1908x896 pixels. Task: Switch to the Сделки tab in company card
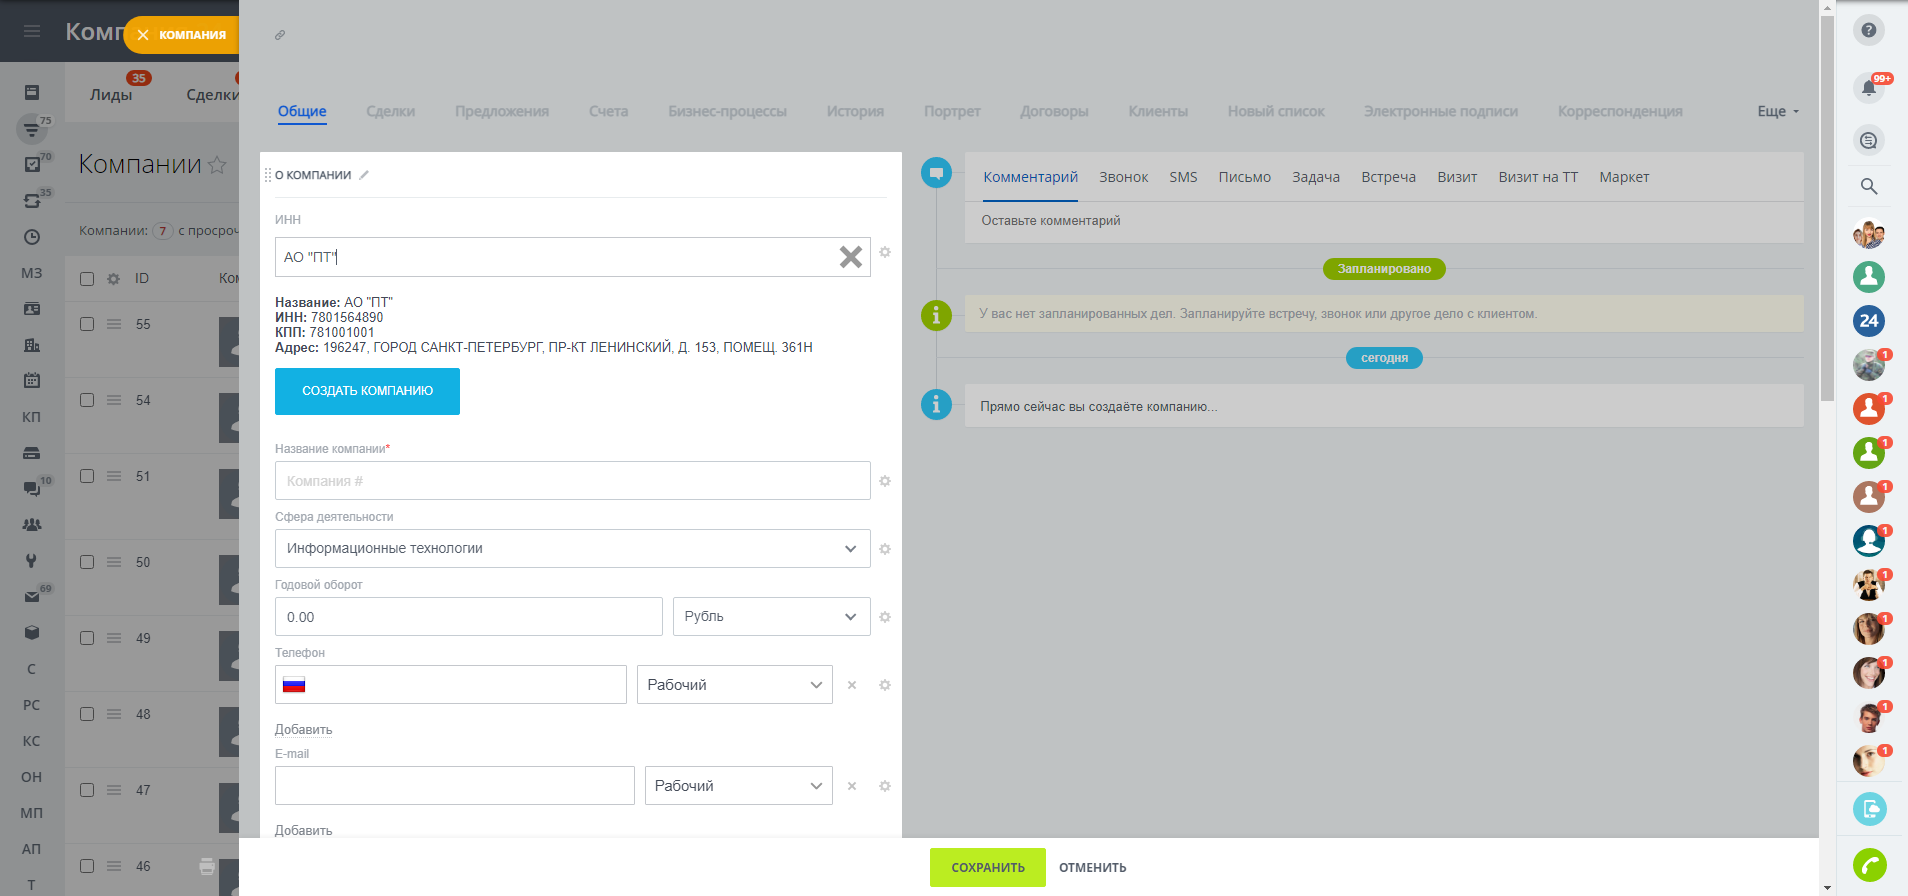coord(390,111)
